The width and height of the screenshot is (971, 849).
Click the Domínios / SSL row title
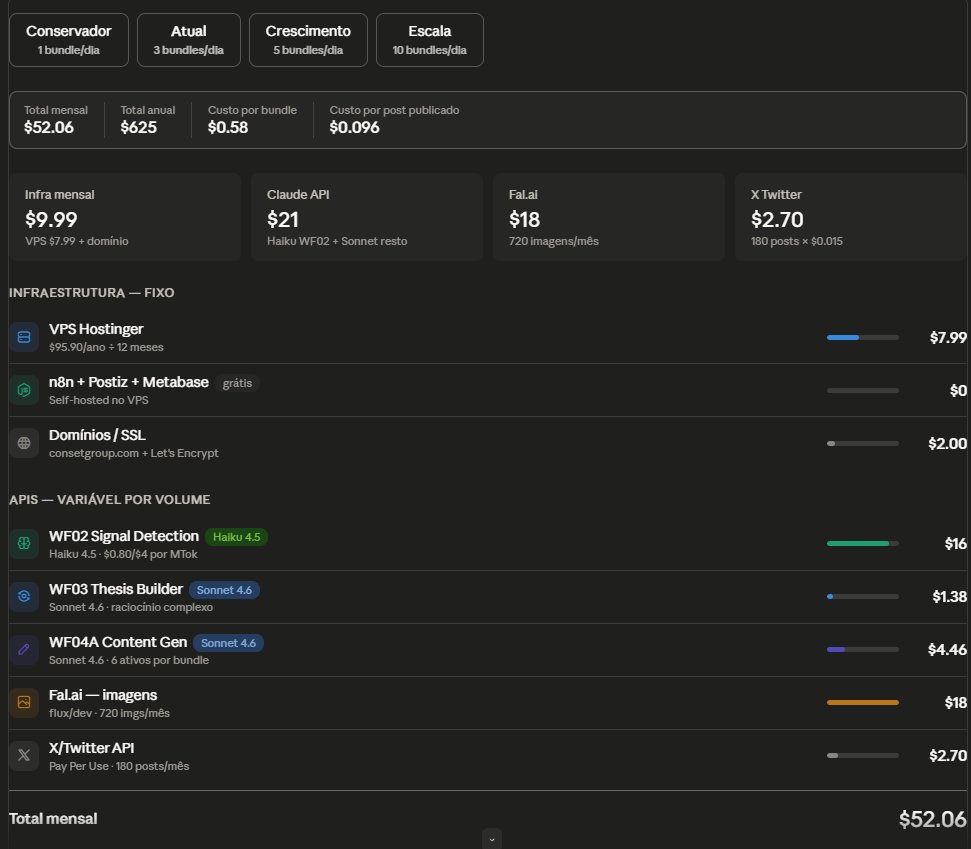tap(97, 435)
